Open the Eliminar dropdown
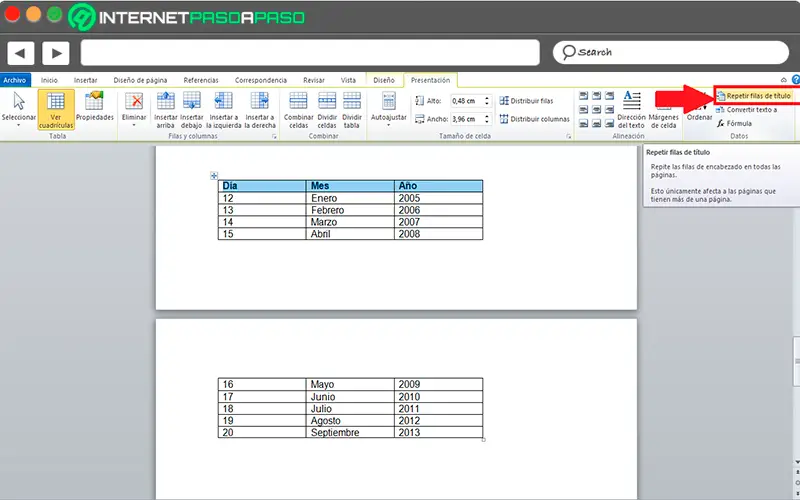The image size is (800, 500). click(134, 110)
